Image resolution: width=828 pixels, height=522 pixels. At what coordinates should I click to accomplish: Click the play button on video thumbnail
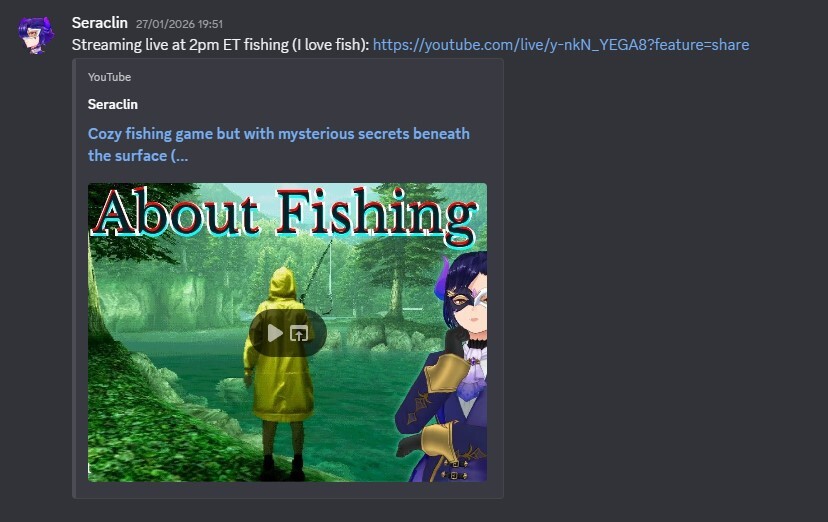[x=275, y=333]
